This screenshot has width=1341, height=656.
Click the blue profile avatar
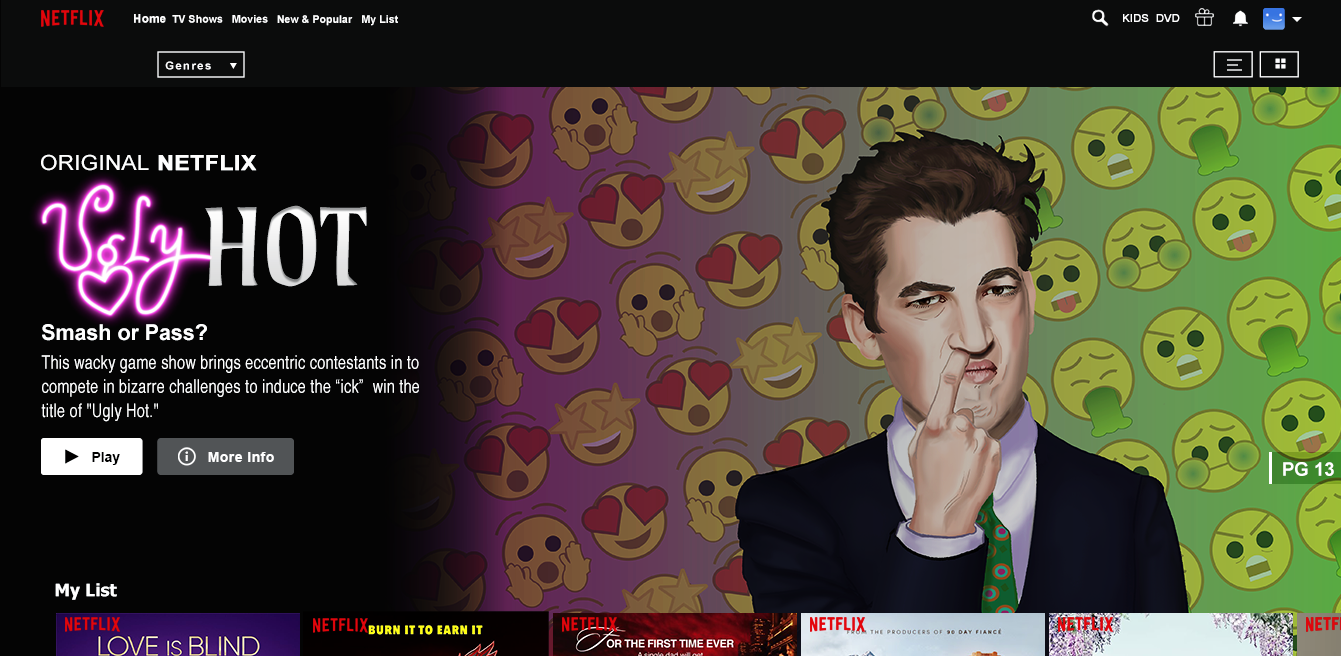[x=1273, y=18]
